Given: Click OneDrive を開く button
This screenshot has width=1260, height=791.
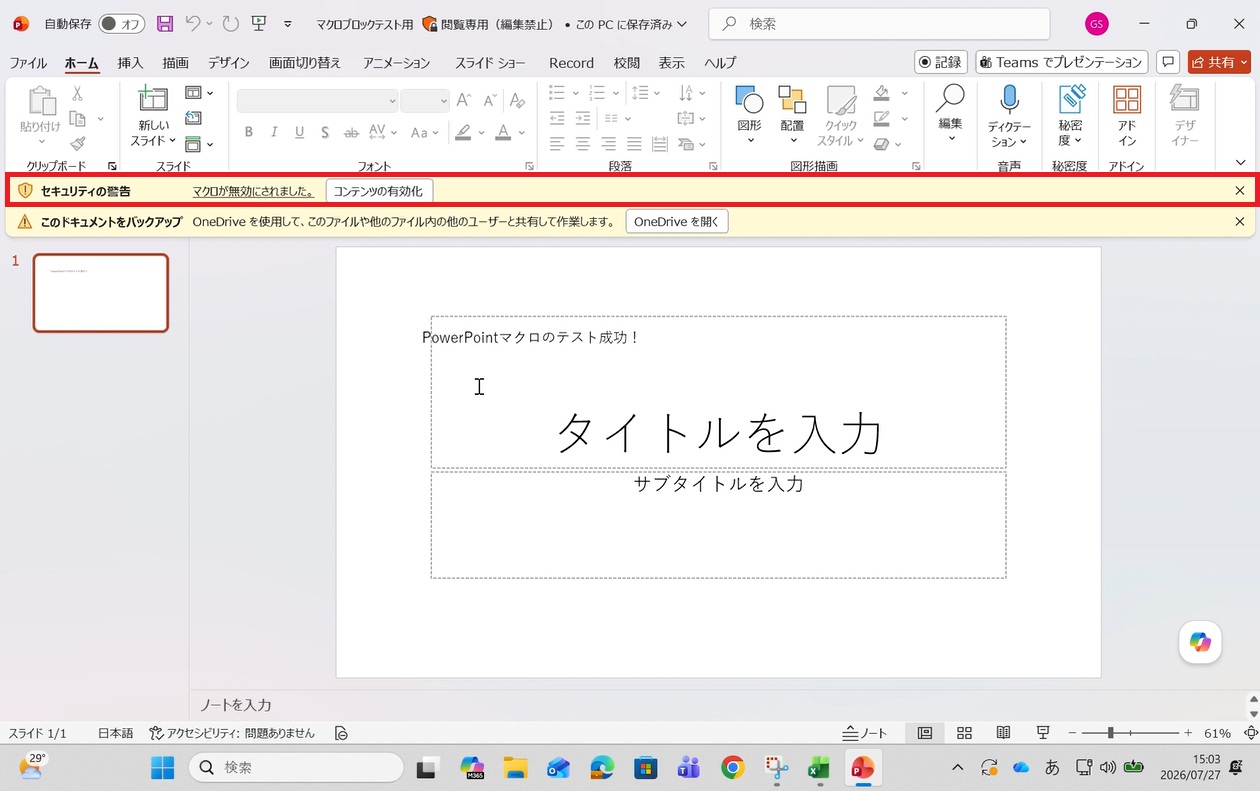Looking at the screenshot, I should [x=677, y=221].
